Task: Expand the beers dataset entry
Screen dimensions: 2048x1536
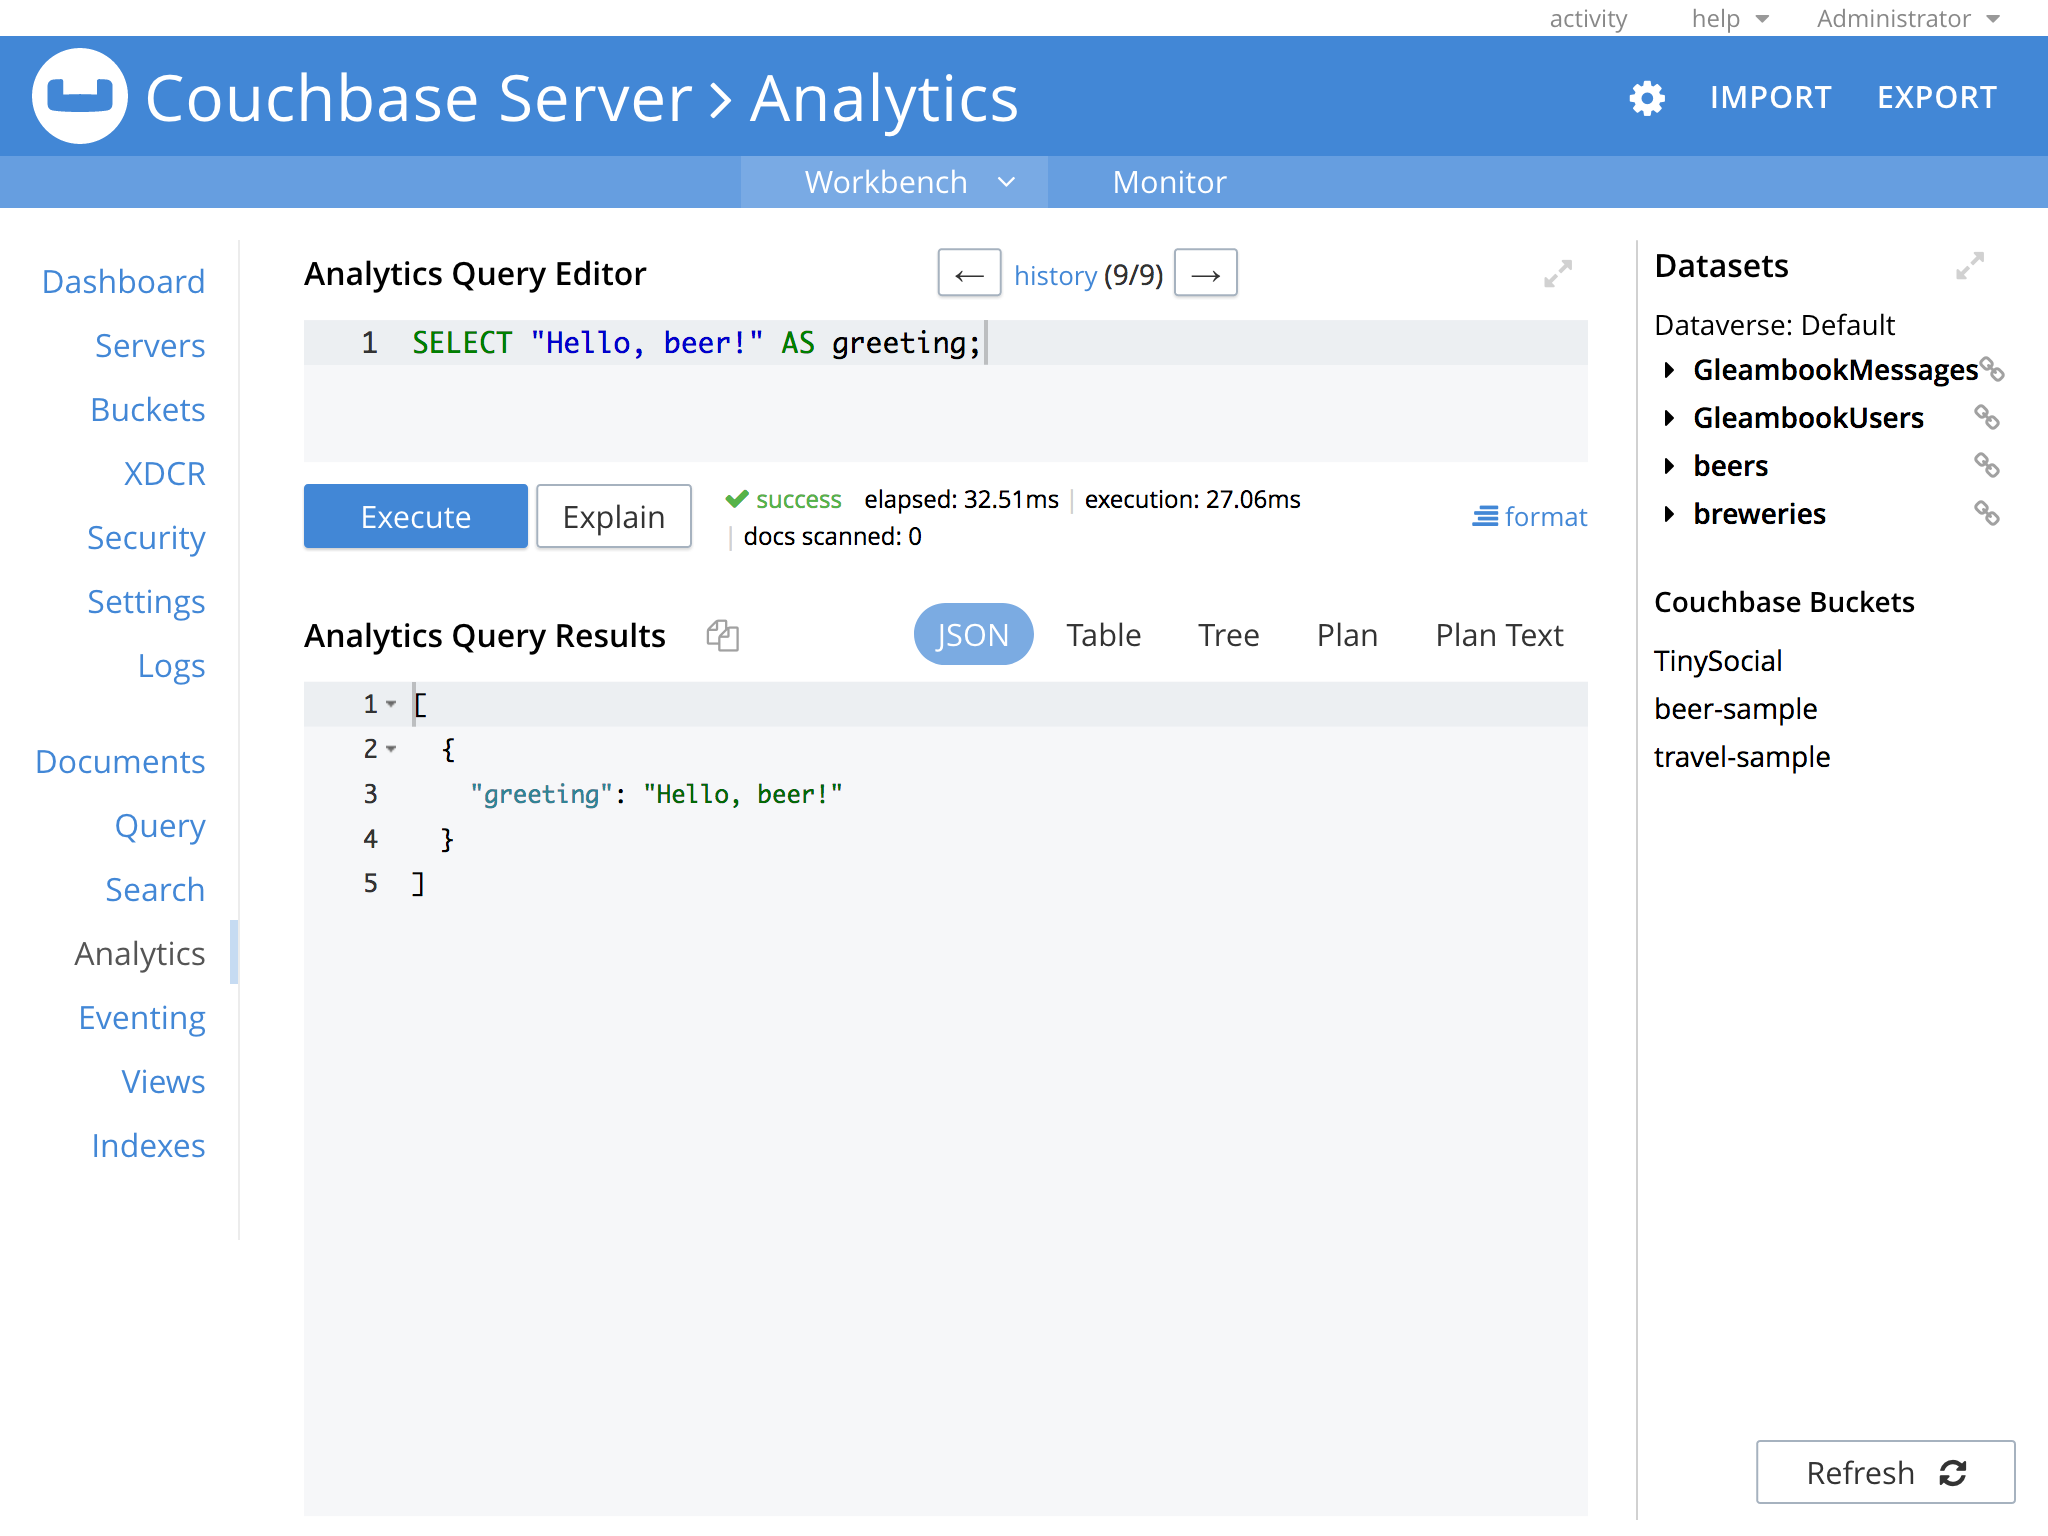Action: (1668, 466)
